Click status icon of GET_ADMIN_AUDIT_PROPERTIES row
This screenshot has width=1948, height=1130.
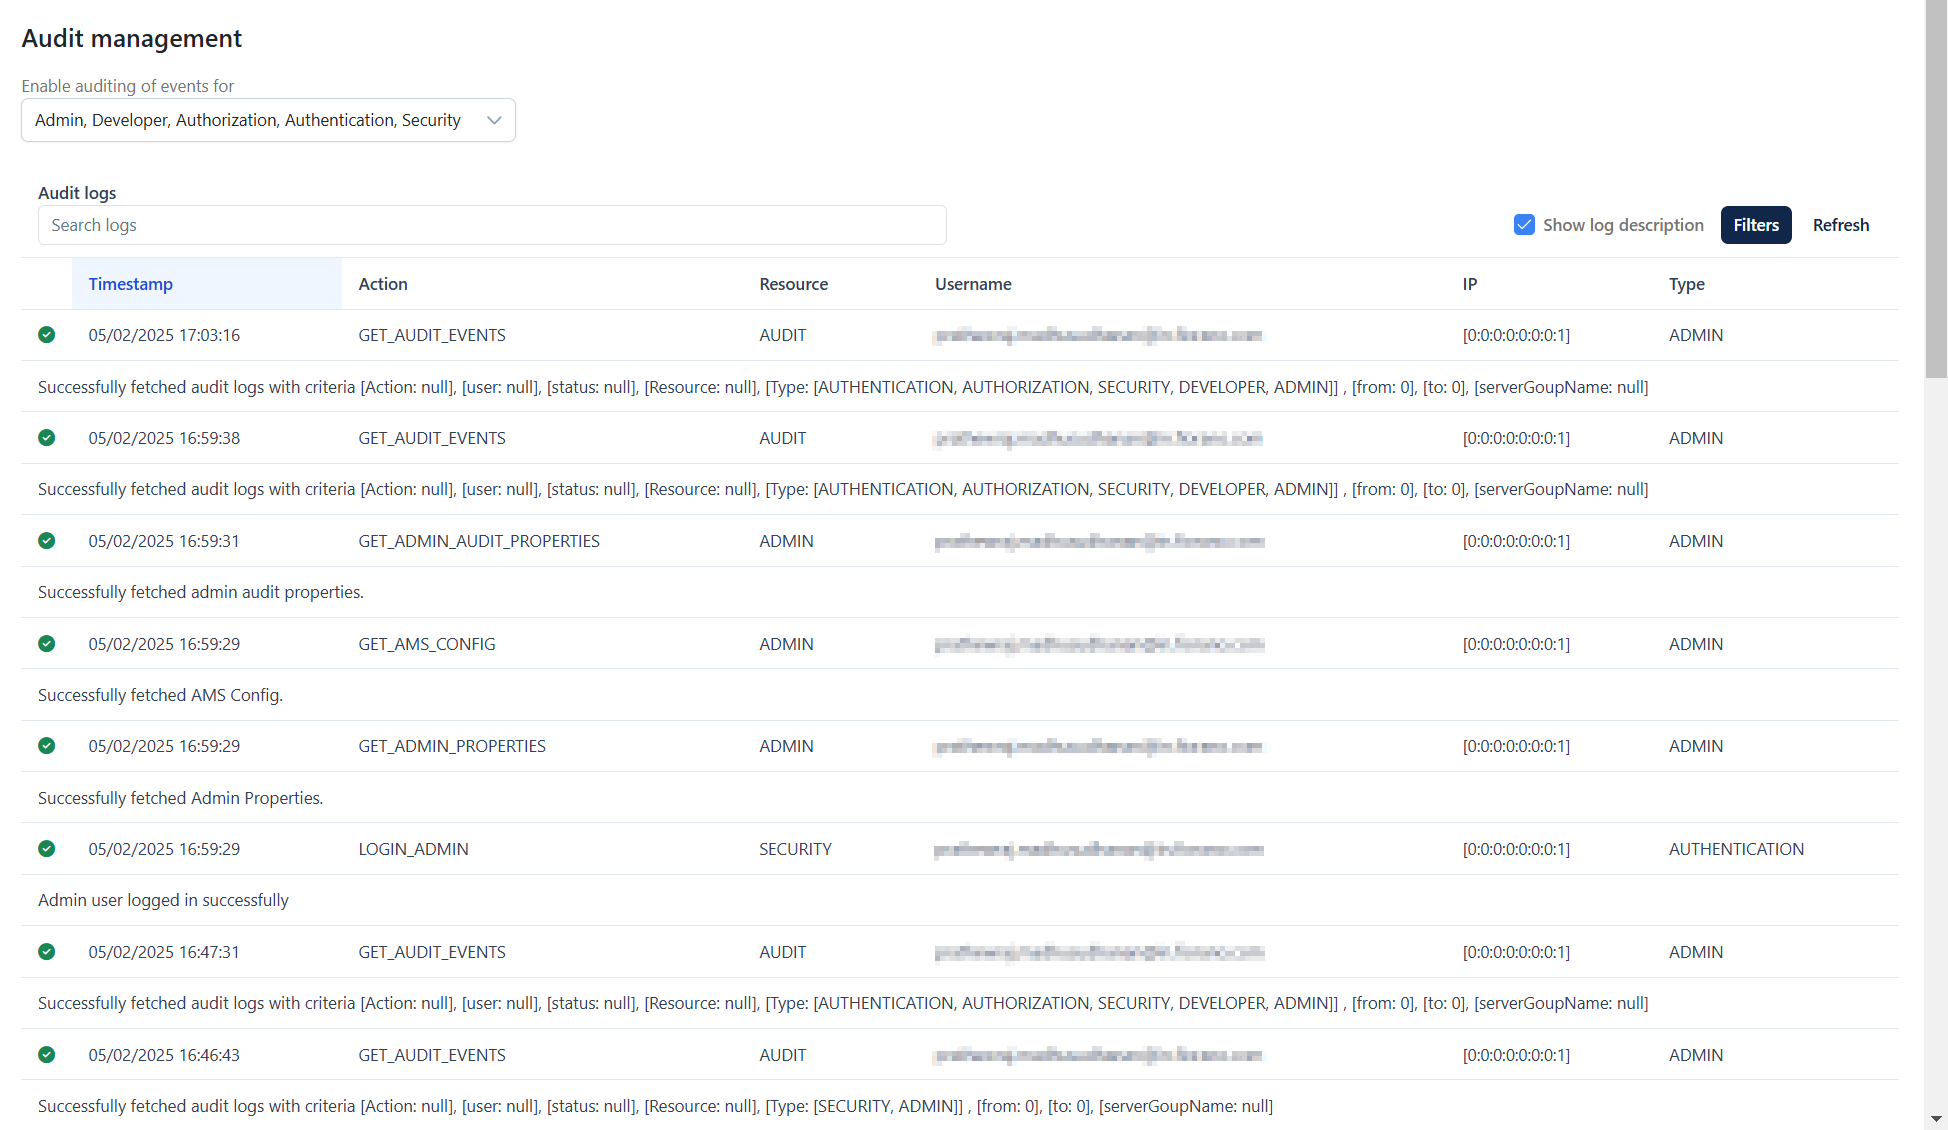click(x=47, y=541)
